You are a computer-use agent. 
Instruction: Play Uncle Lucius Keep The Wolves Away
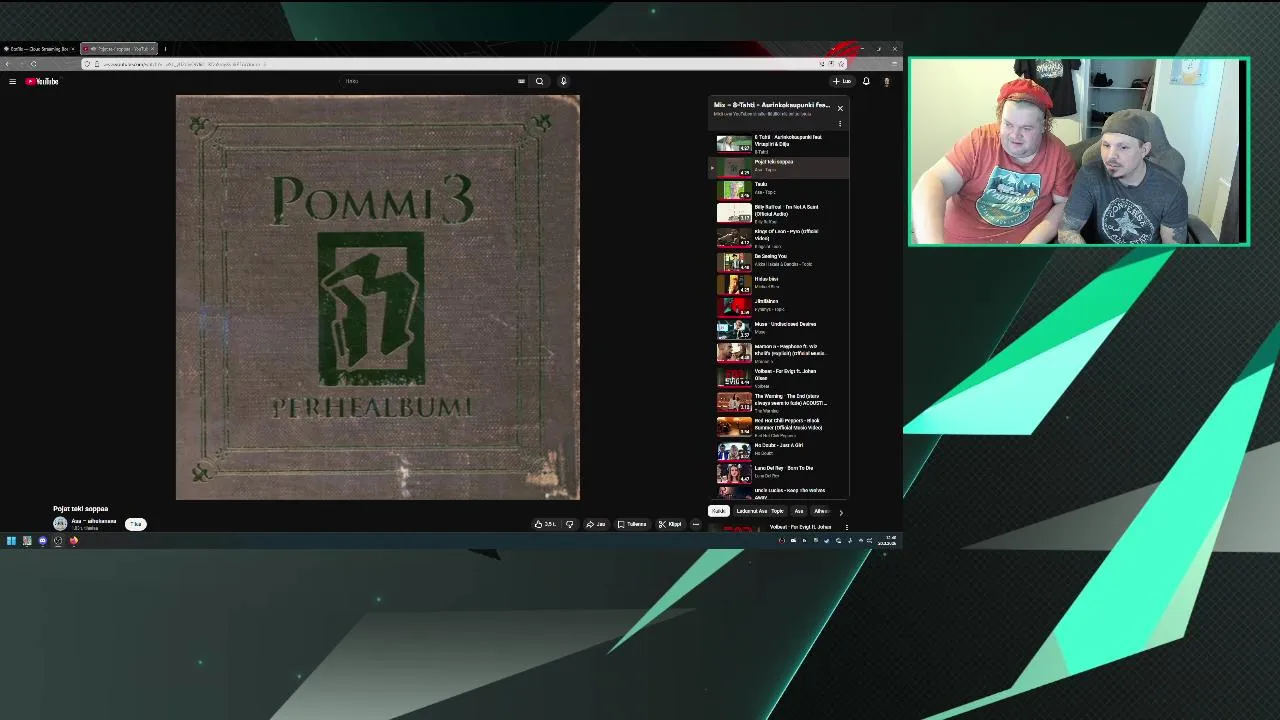point(779,492)
